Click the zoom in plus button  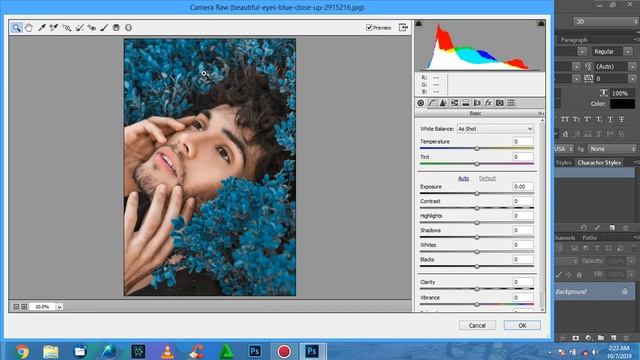click(24, 307)
